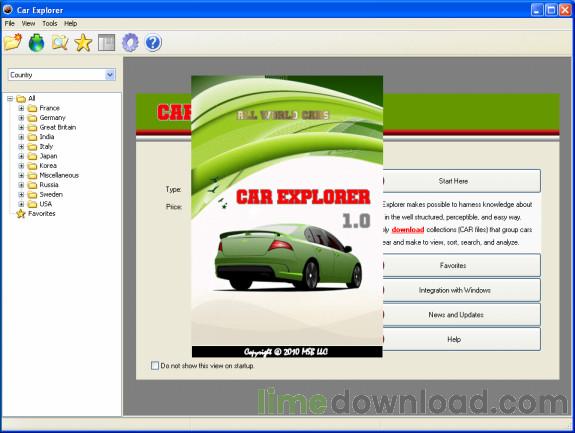Open the Help menu
This screenshot has width=575, height=433.
point(70,23)
